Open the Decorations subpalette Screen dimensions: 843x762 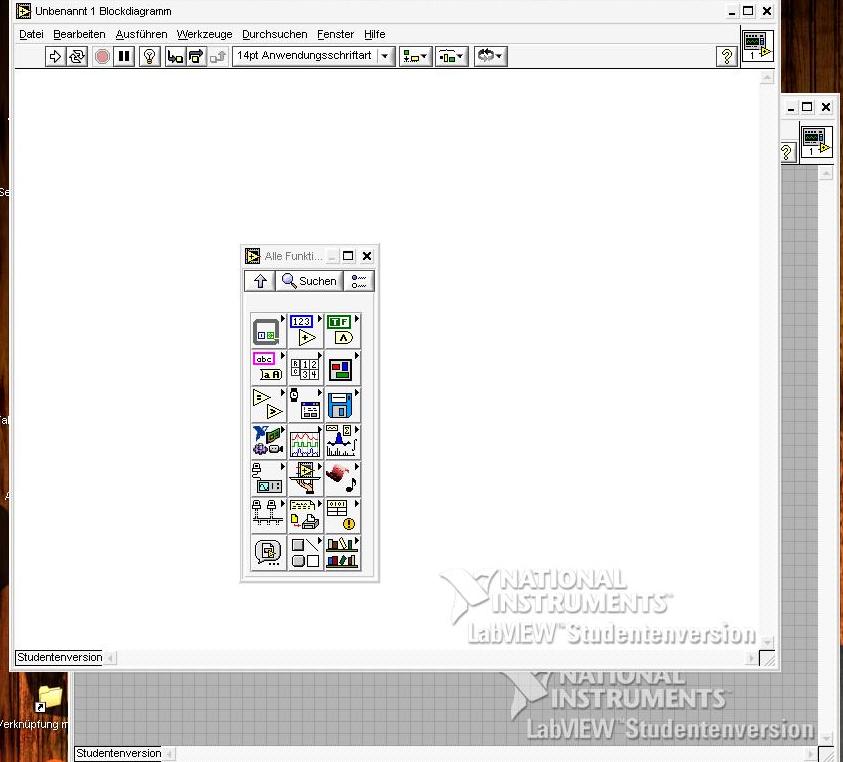pos(305,553)
